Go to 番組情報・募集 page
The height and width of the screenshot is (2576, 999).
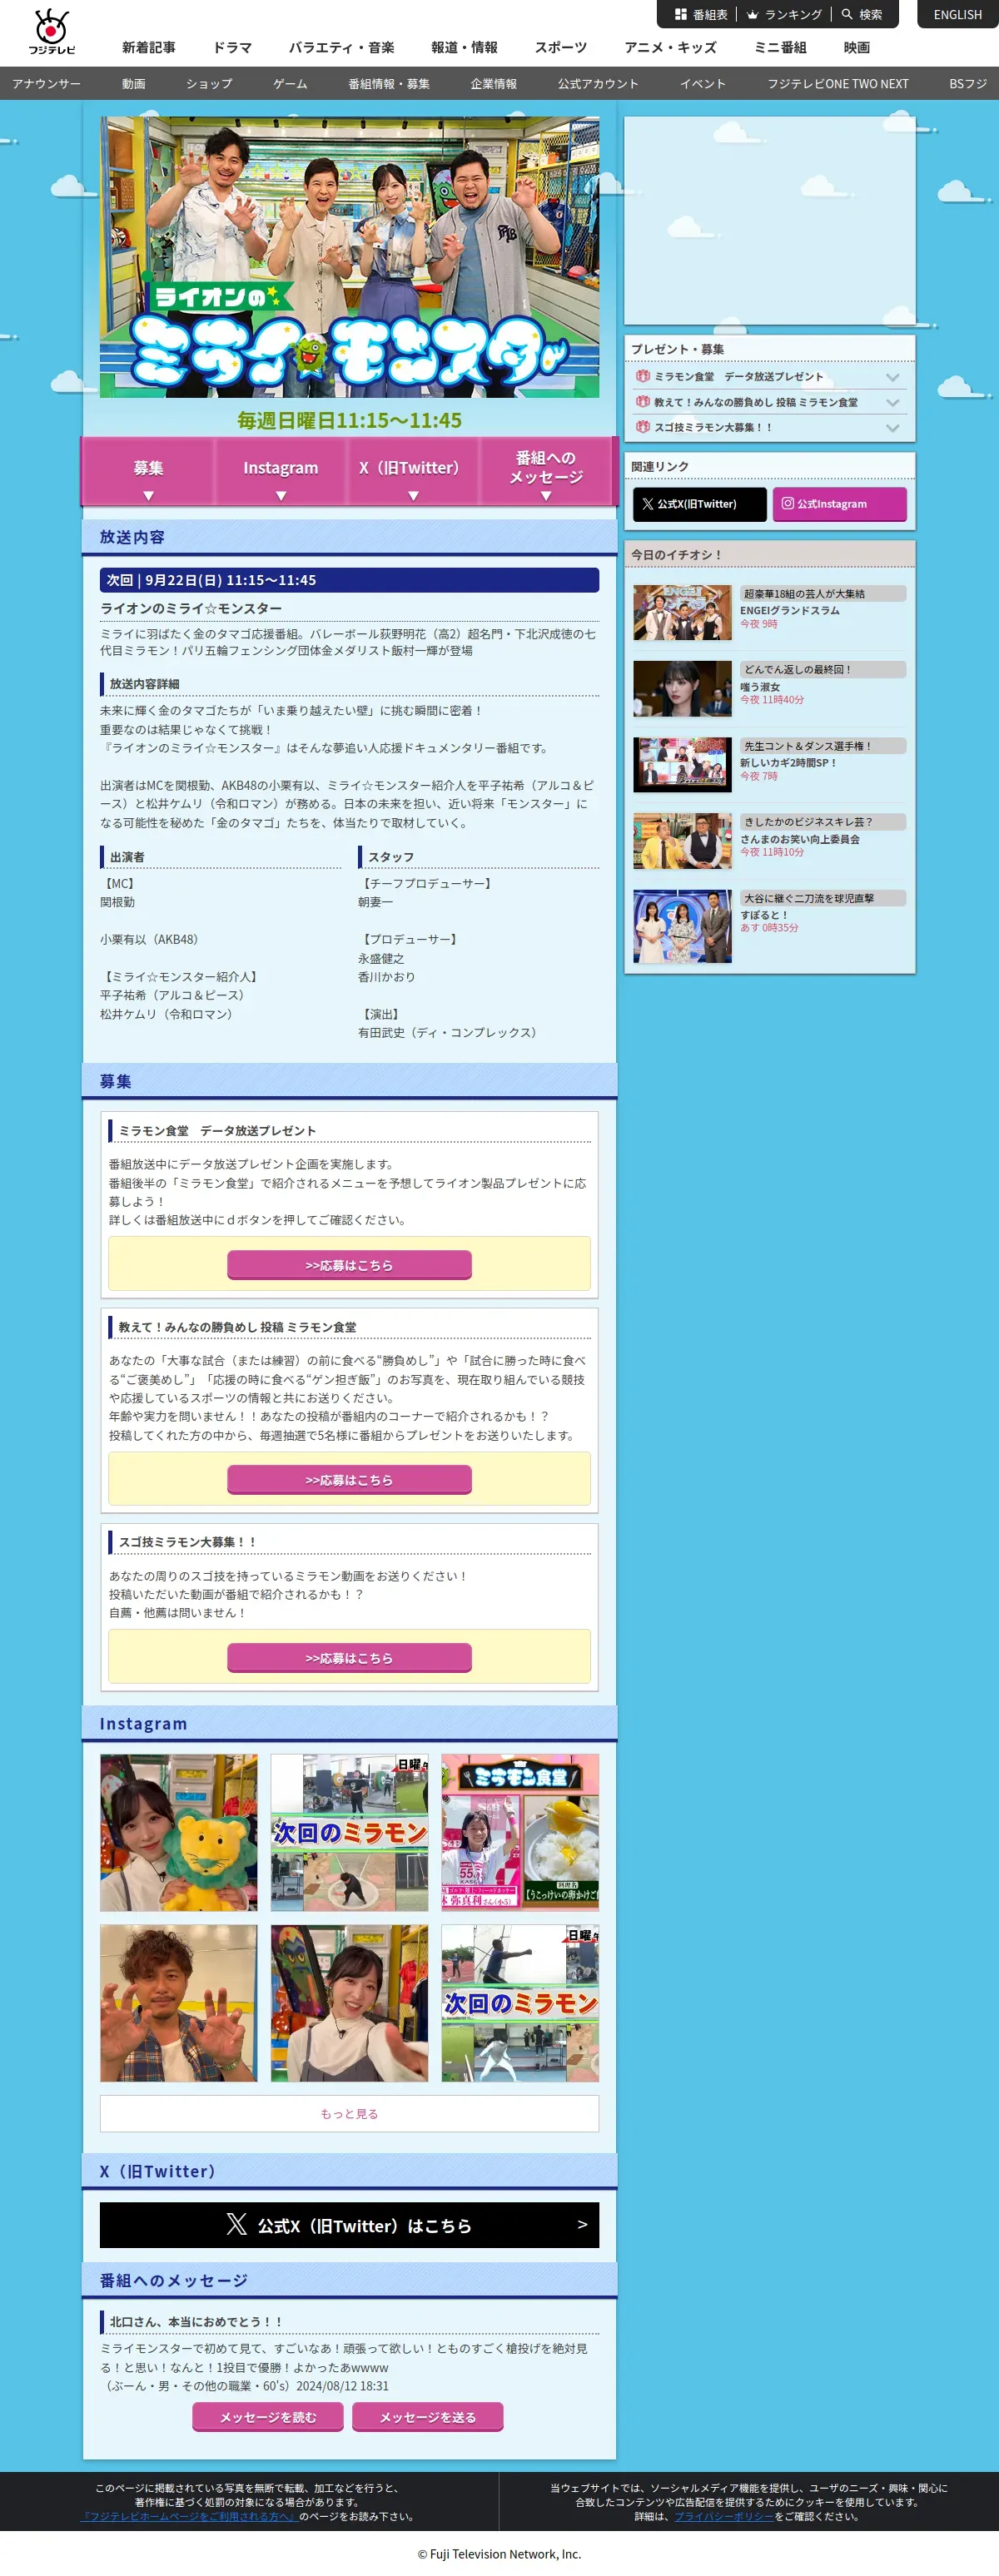pos(389,84)
